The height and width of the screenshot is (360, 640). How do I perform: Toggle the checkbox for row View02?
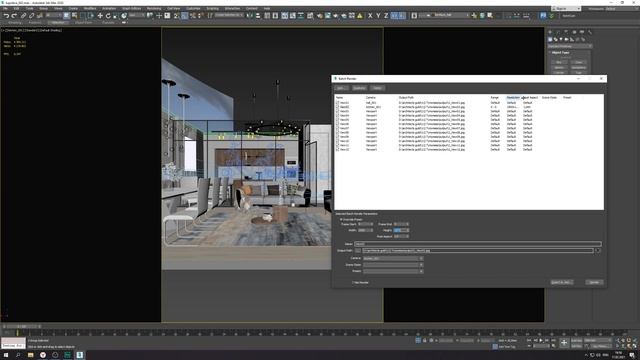pos(338,107)
